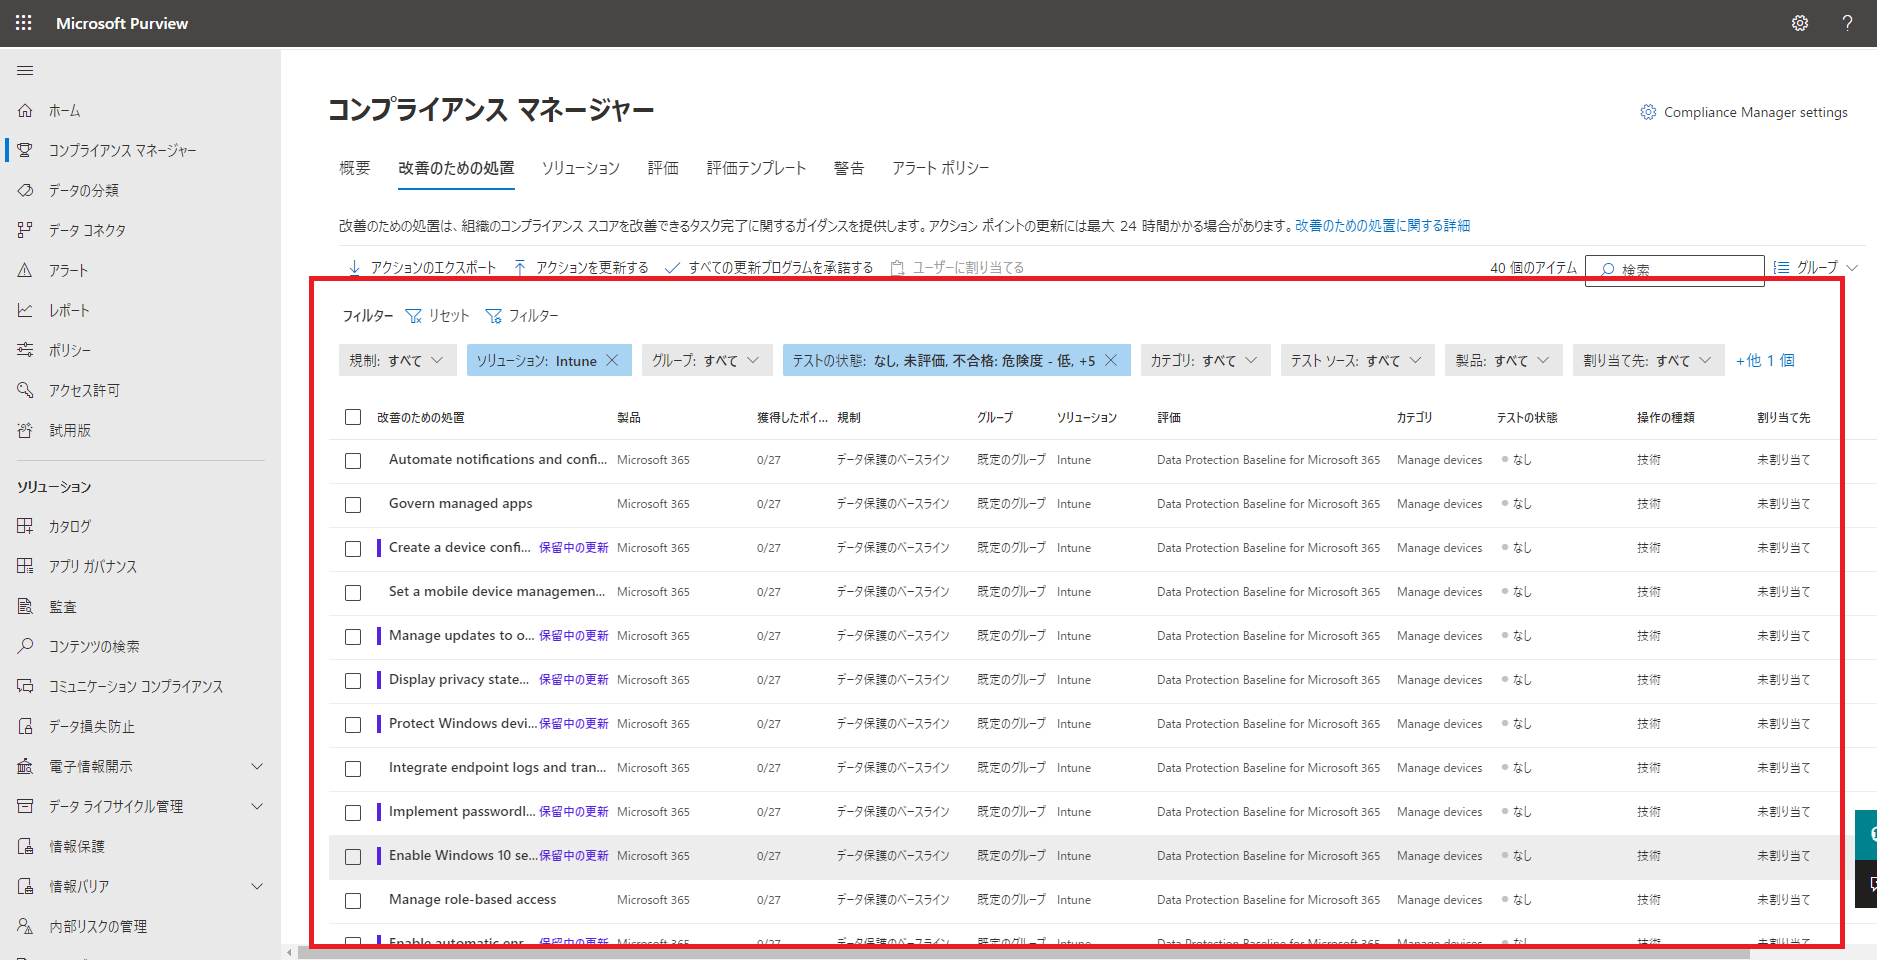This screenshot has width=1877, height=960.
Task: Open レポート chart icon
Action: (x=25, y=310)
